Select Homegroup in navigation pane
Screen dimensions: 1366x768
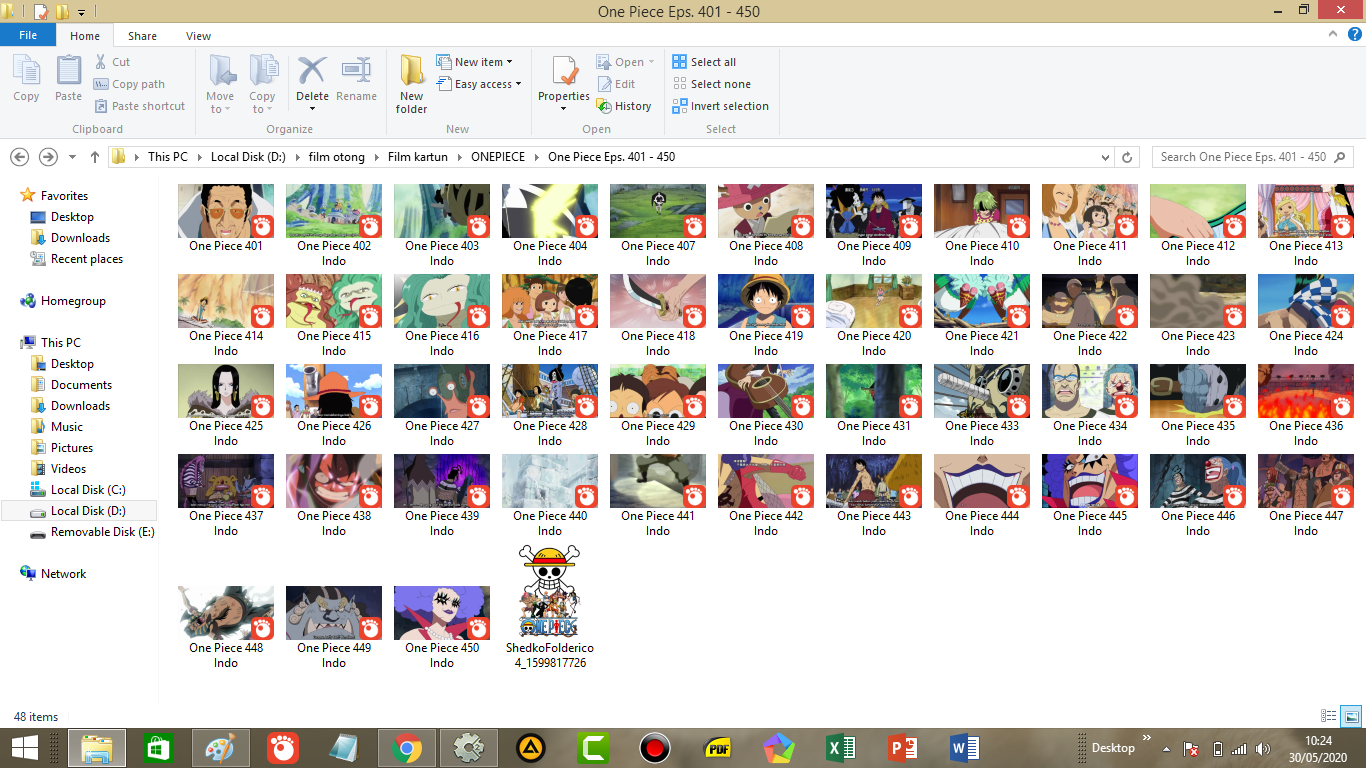pos(73,301)
